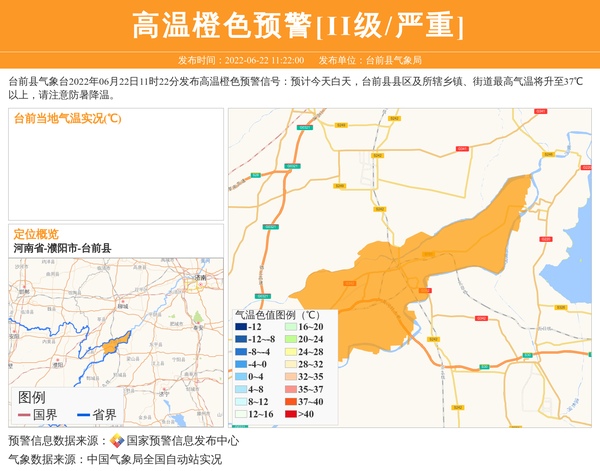Select the red >40 temperature swatch
The height and width of the screenshot is (471, 600).
pos(290,414)
